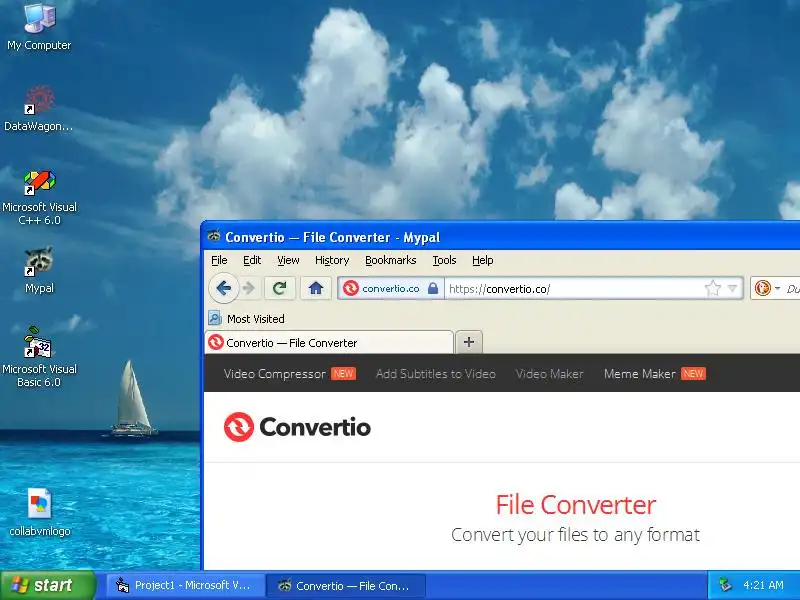Bookmark page with the star icon
Screen dimensions: 800x600
(x=712, y=289)
